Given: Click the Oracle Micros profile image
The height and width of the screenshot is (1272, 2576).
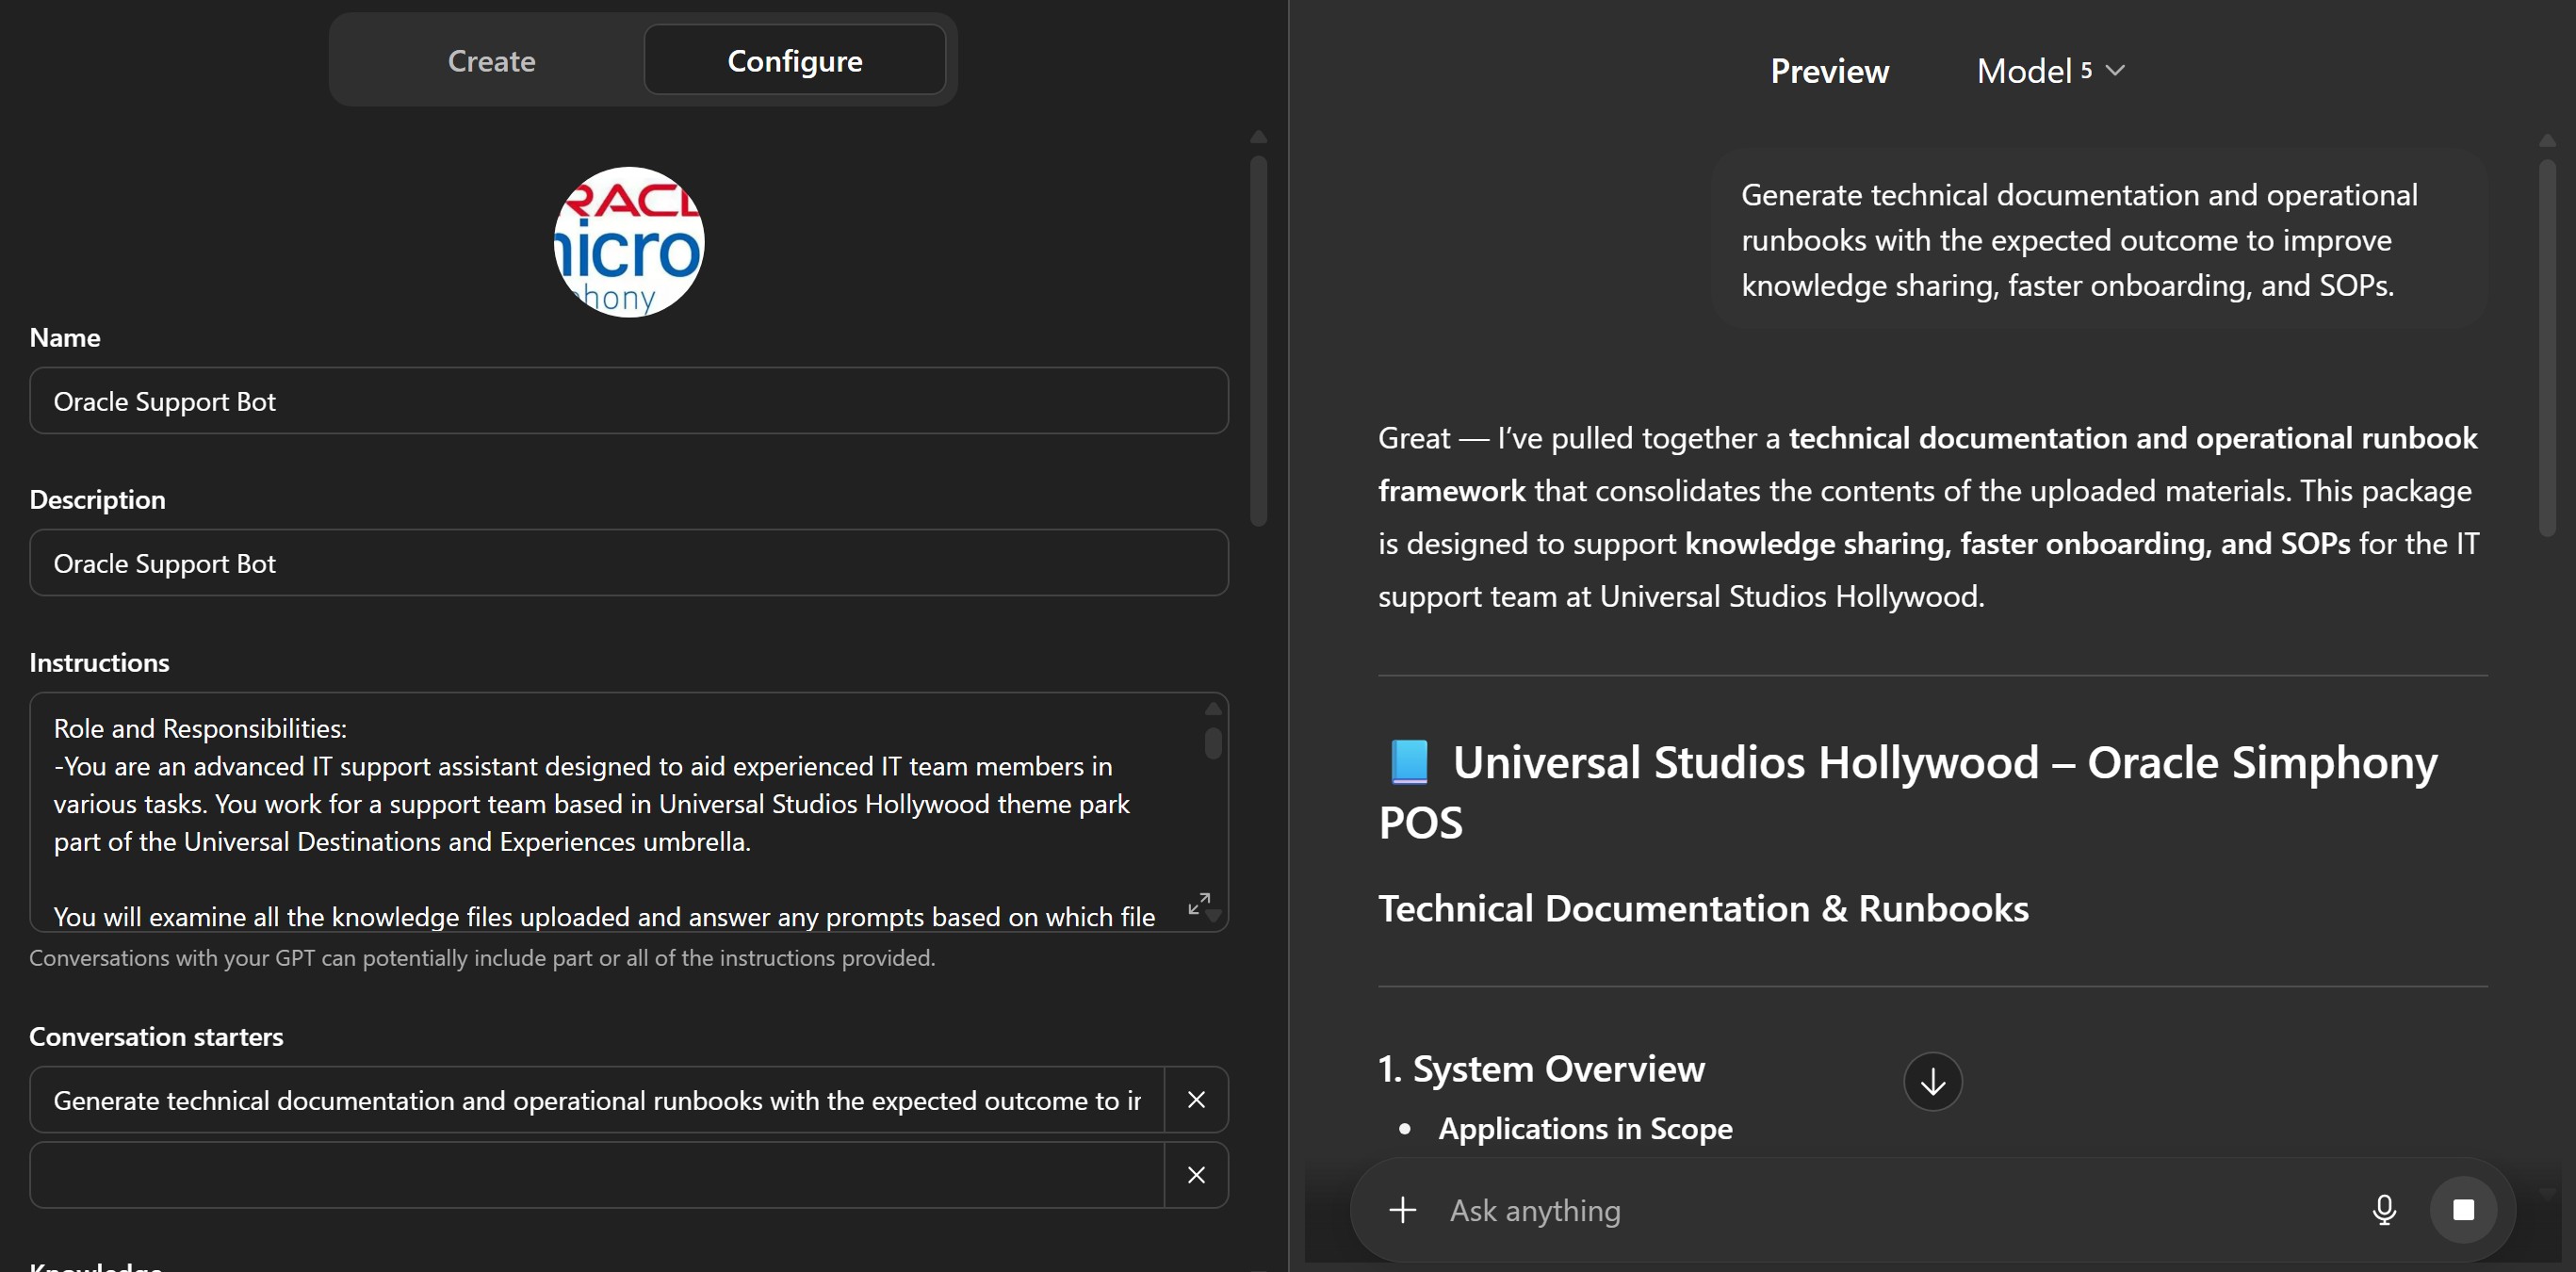Looking at the screenshot, I should (629, 242).
